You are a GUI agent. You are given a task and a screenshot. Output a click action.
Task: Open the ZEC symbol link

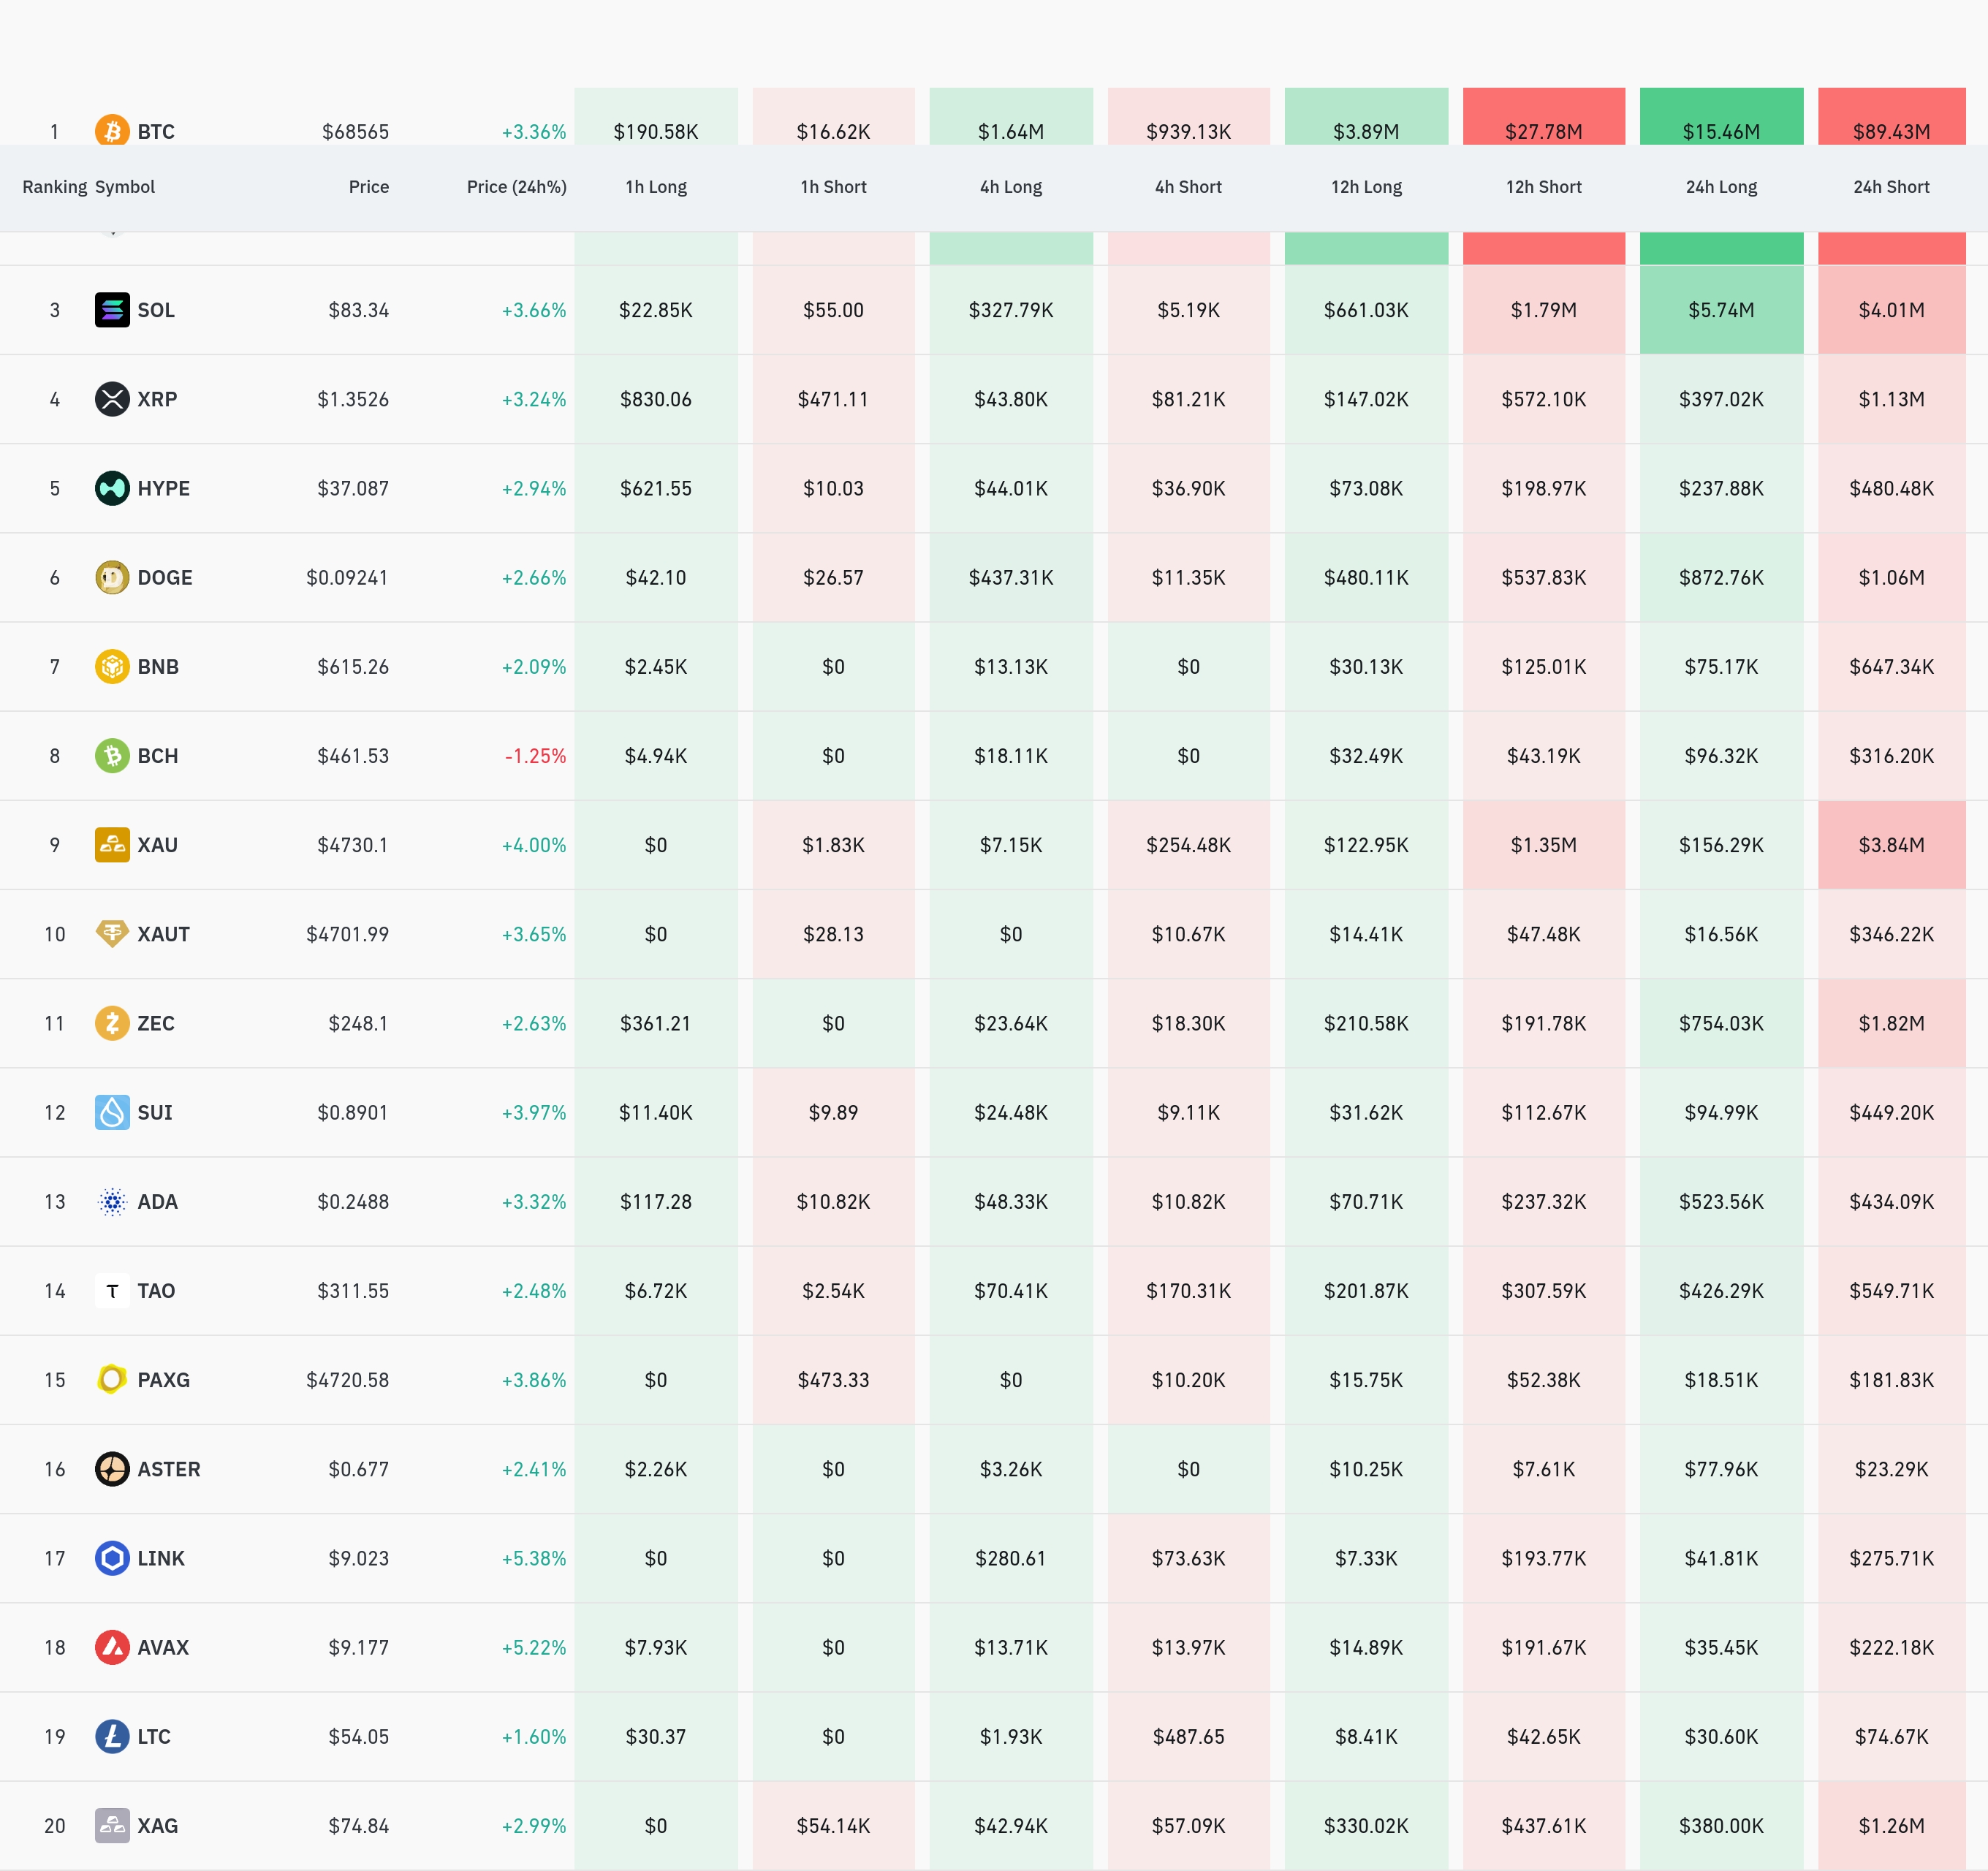point(156,1023)
